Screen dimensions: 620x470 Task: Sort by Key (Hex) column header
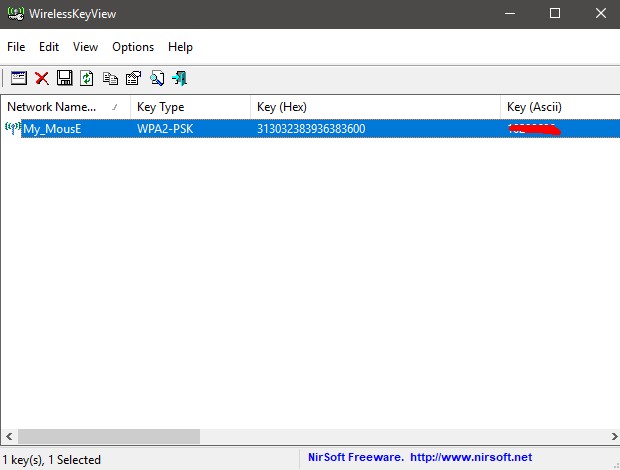point(375,107)
